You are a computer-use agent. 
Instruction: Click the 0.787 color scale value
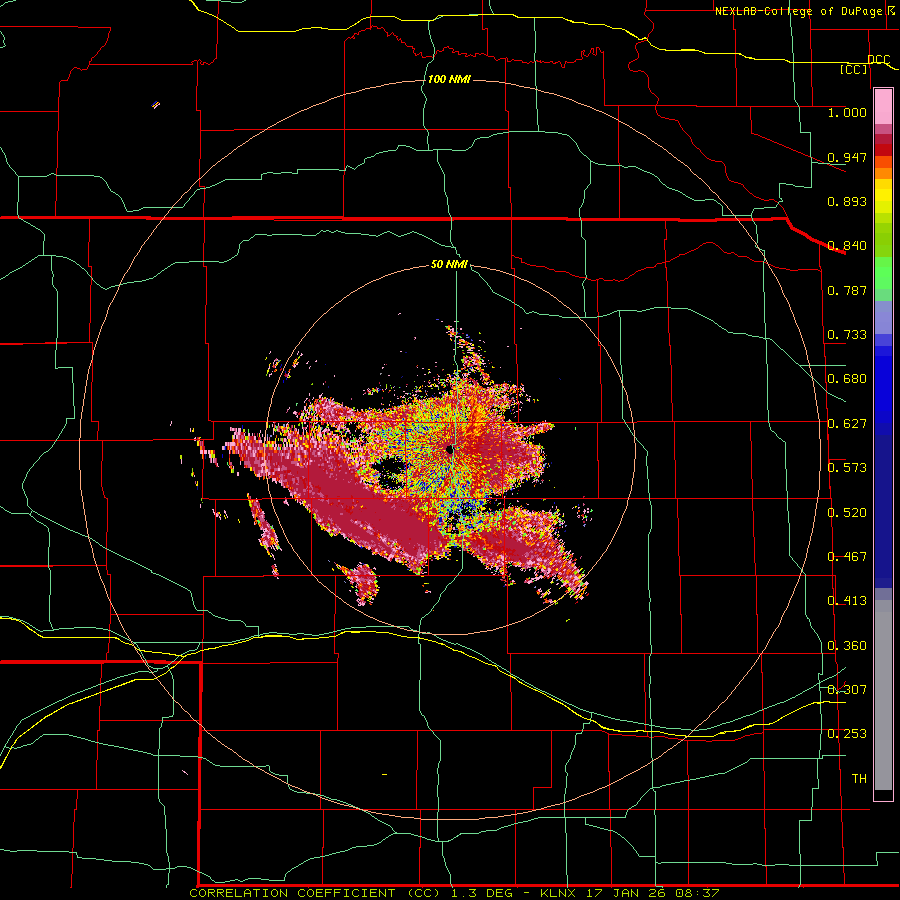(x=847, y=290)
